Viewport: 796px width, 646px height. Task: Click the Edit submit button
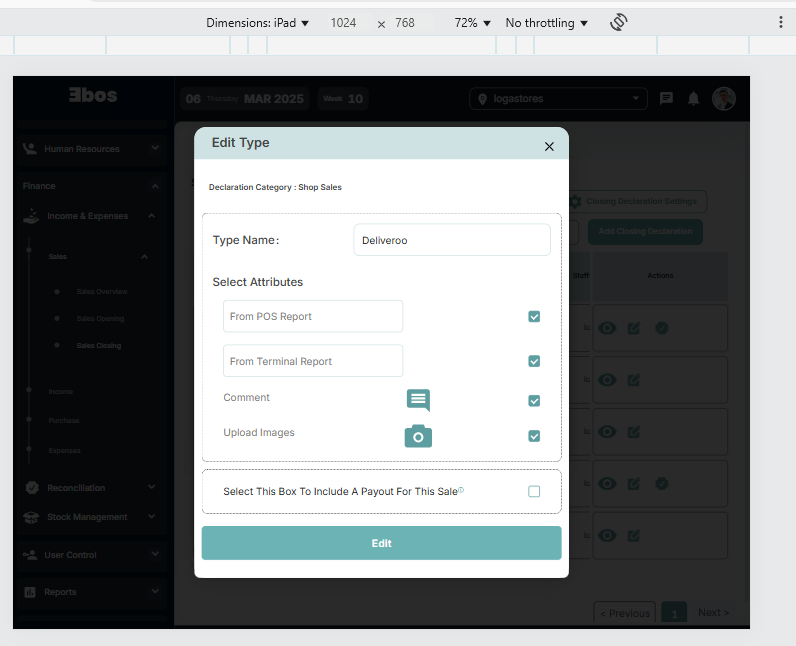(381, 543)
